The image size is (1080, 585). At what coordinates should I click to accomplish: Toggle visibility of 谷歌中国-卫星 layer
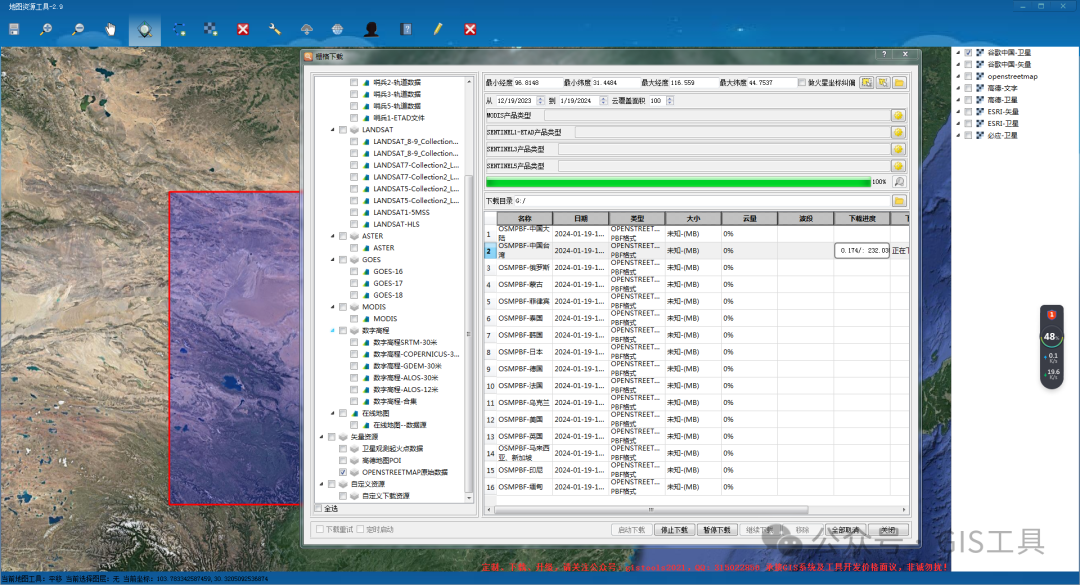coord(968,52)
